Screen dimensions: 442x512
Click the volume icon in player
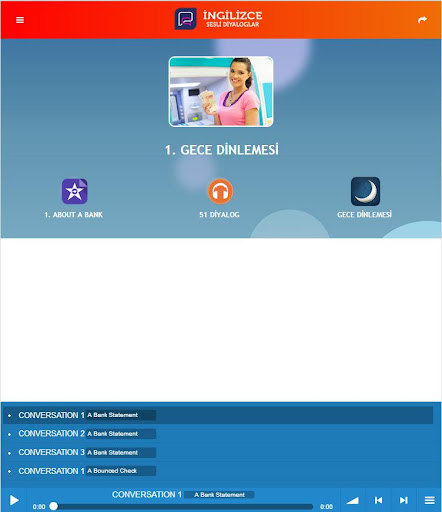pyautogui.click(x=353, y=500)
